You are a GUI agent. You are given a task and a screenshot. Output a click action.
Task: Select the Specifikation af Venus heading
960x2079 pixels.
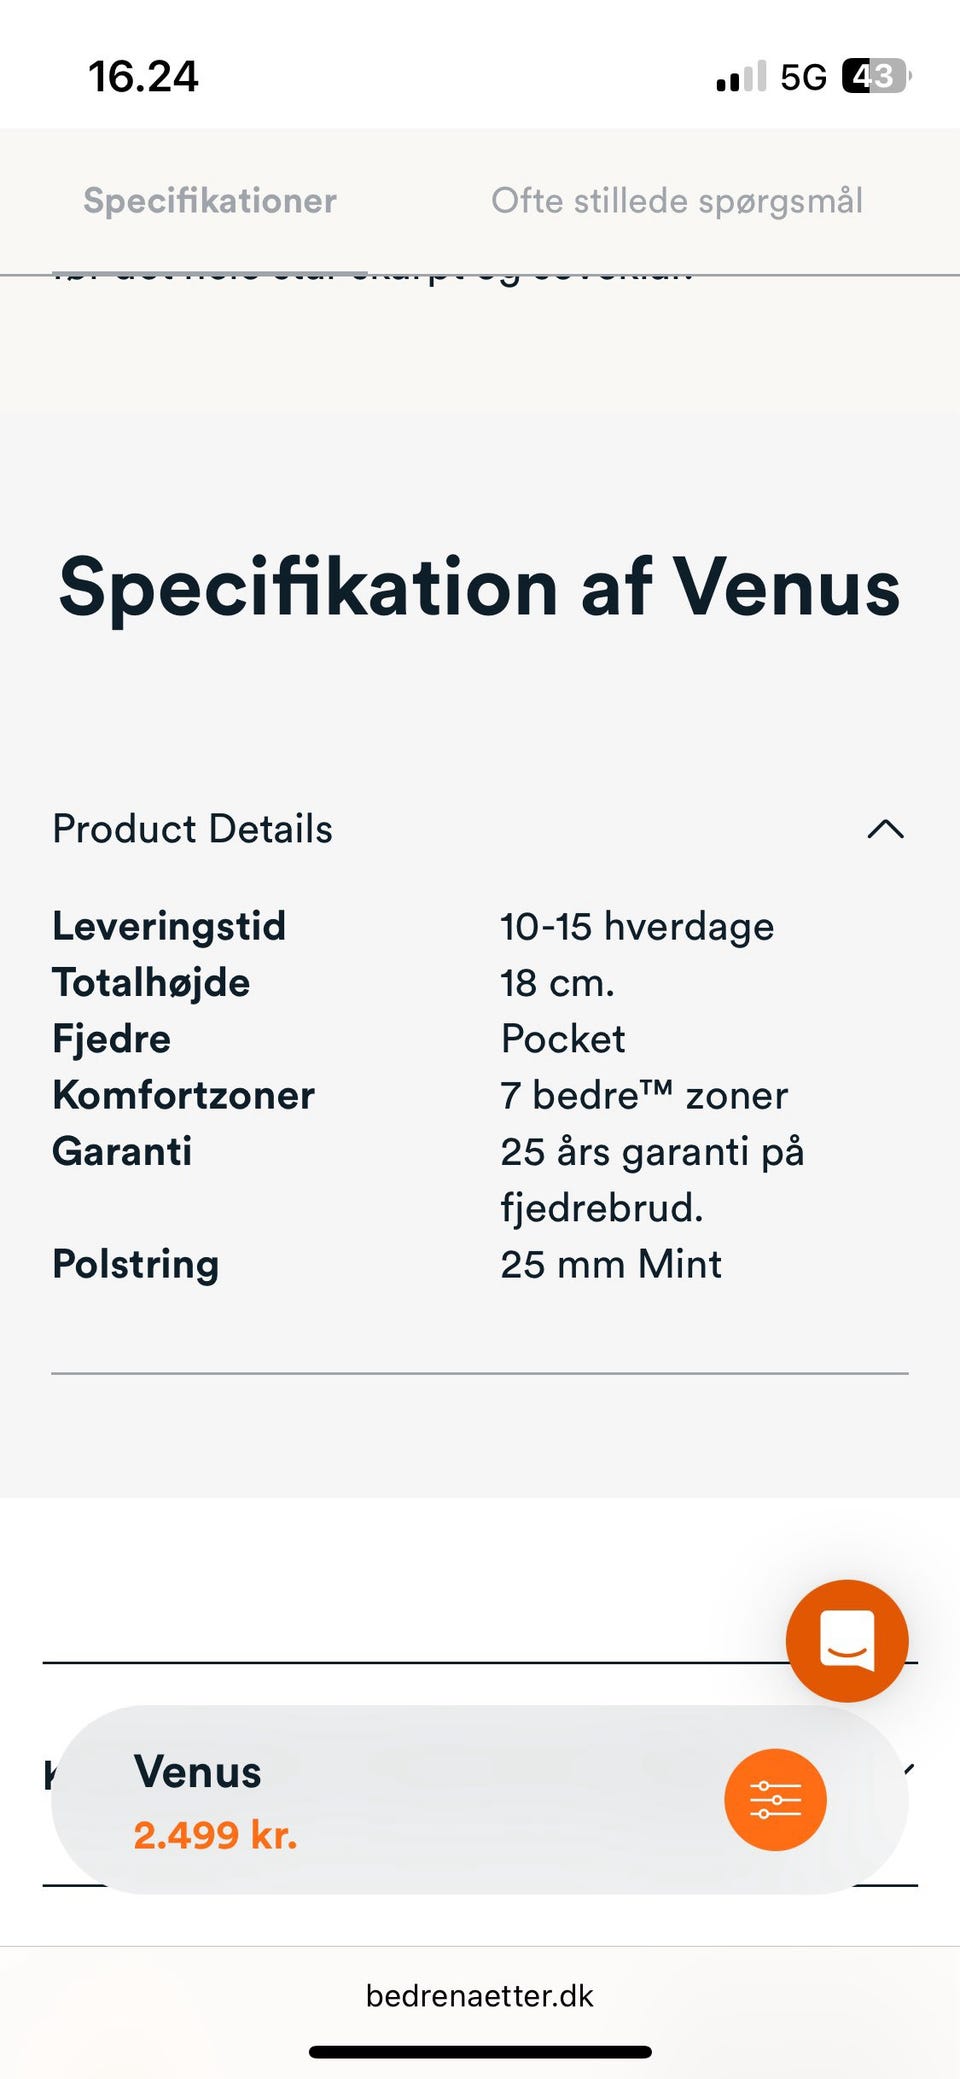click(480, 587)
